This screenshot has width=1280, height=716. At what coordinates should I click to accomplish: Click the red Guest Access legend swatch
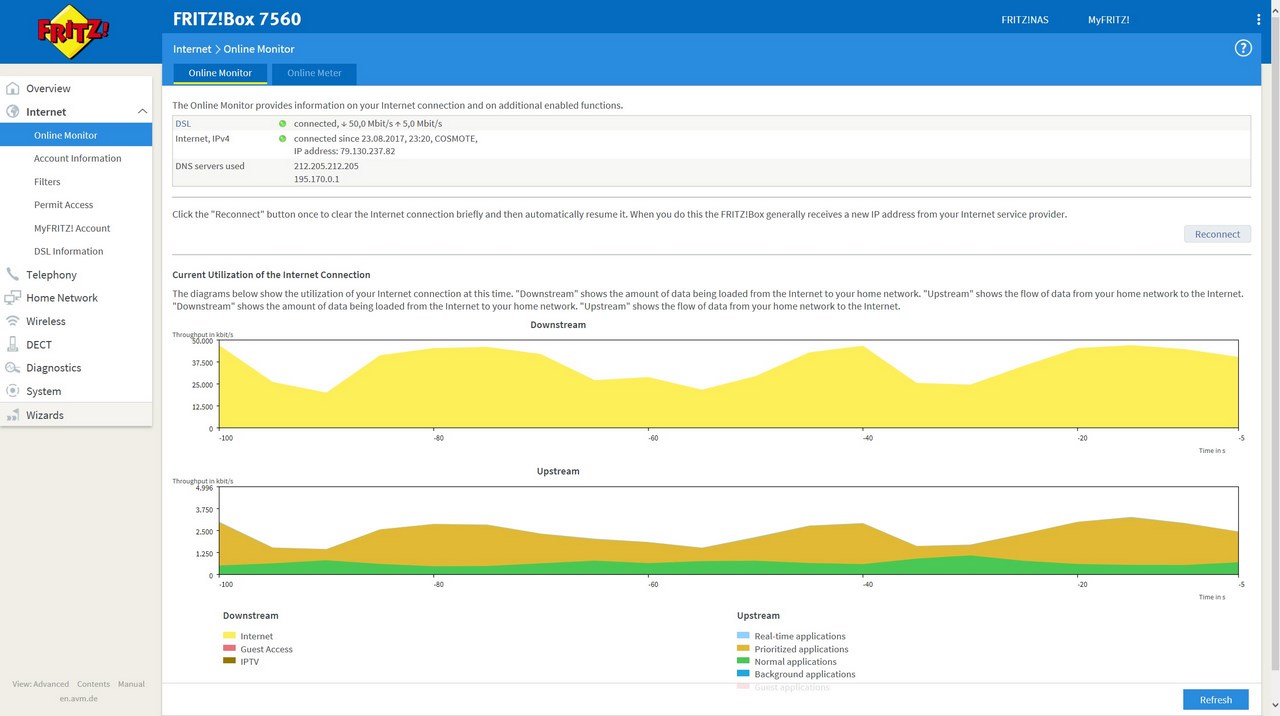coord(229,649)
